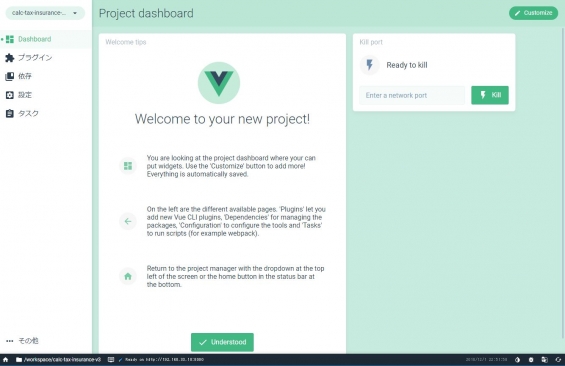Open the プラグイン (Plugins) page
Screen dimensions: 565x366
[x=46, y=58]
